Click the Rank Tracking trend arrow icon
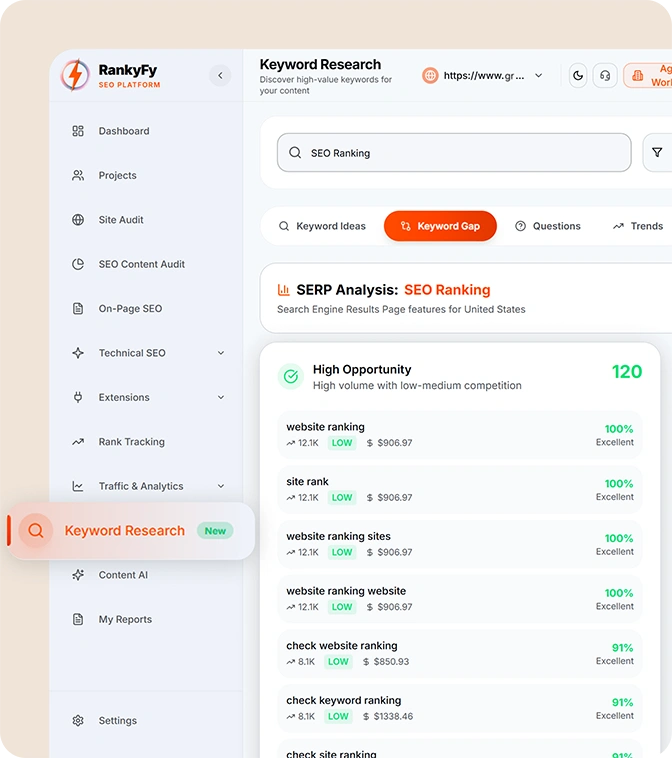Screen dimensions: 672x758 click(x=78, y=442)
